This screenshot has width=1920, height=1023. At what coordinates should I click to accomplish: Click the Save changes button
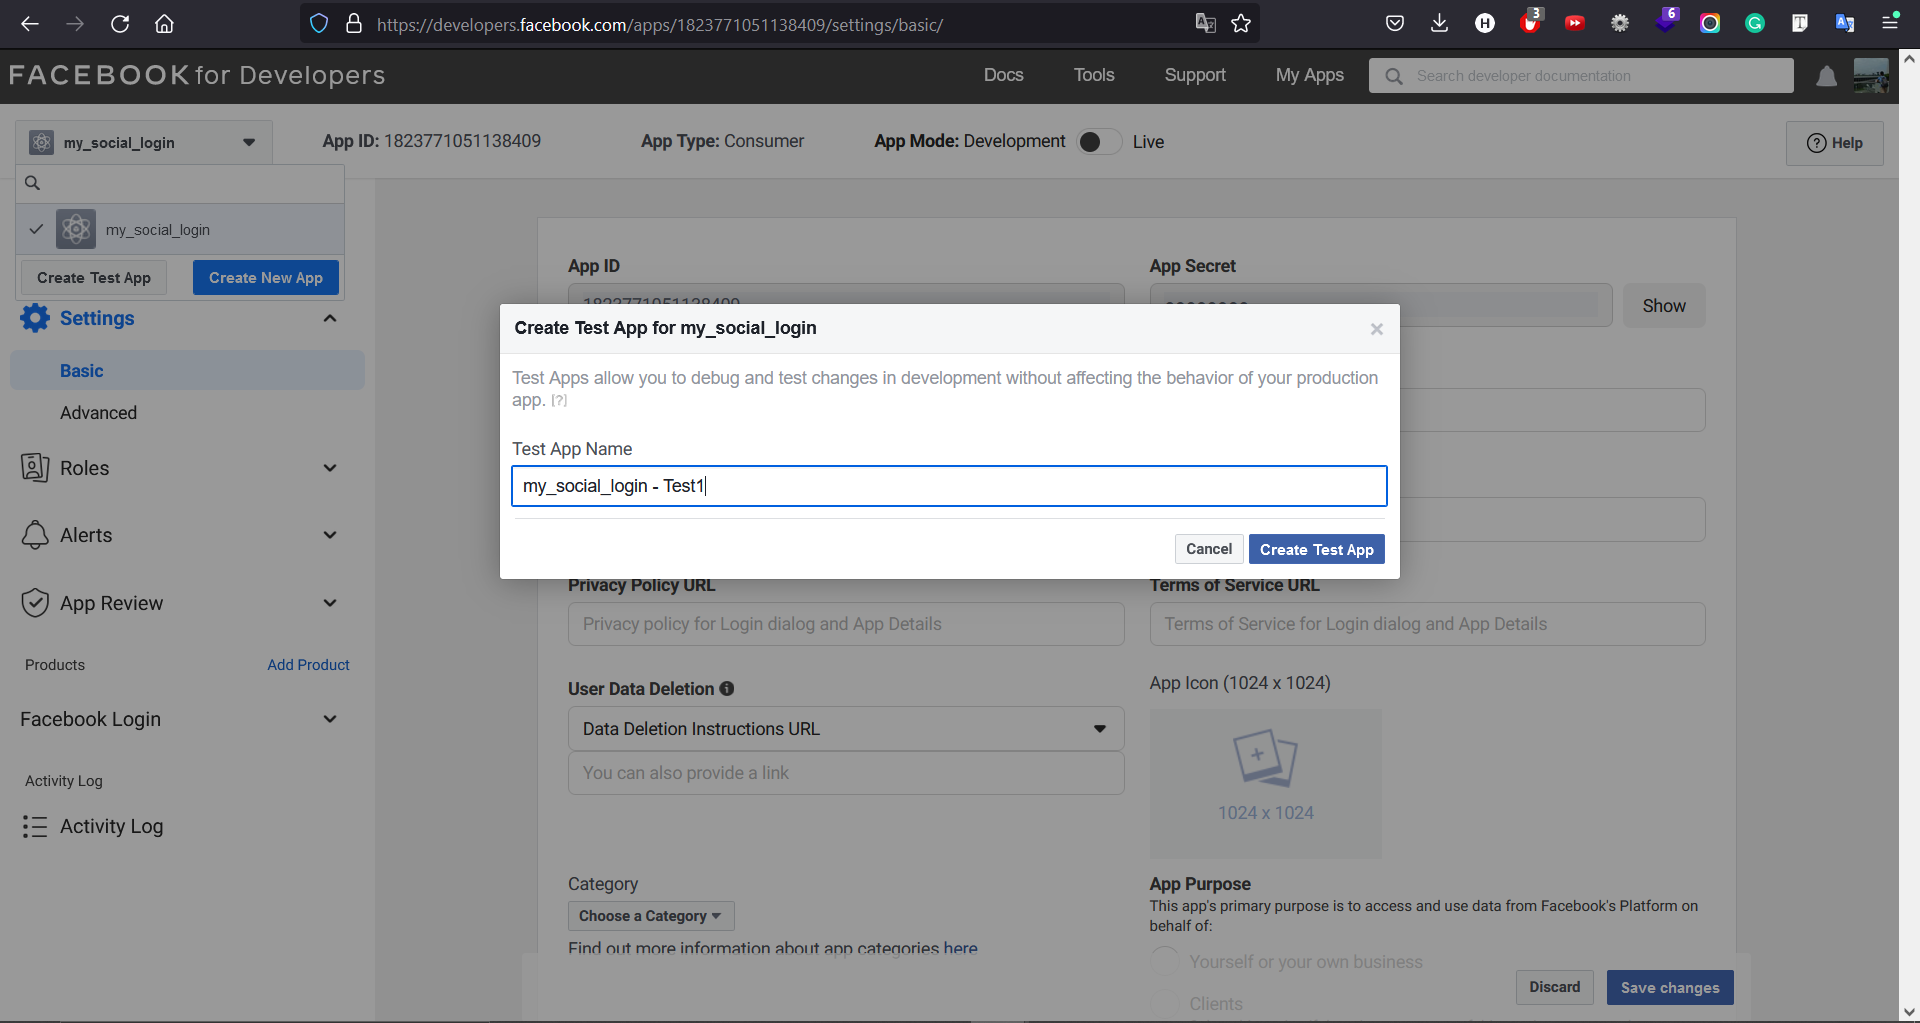[x=1670, y=987]
